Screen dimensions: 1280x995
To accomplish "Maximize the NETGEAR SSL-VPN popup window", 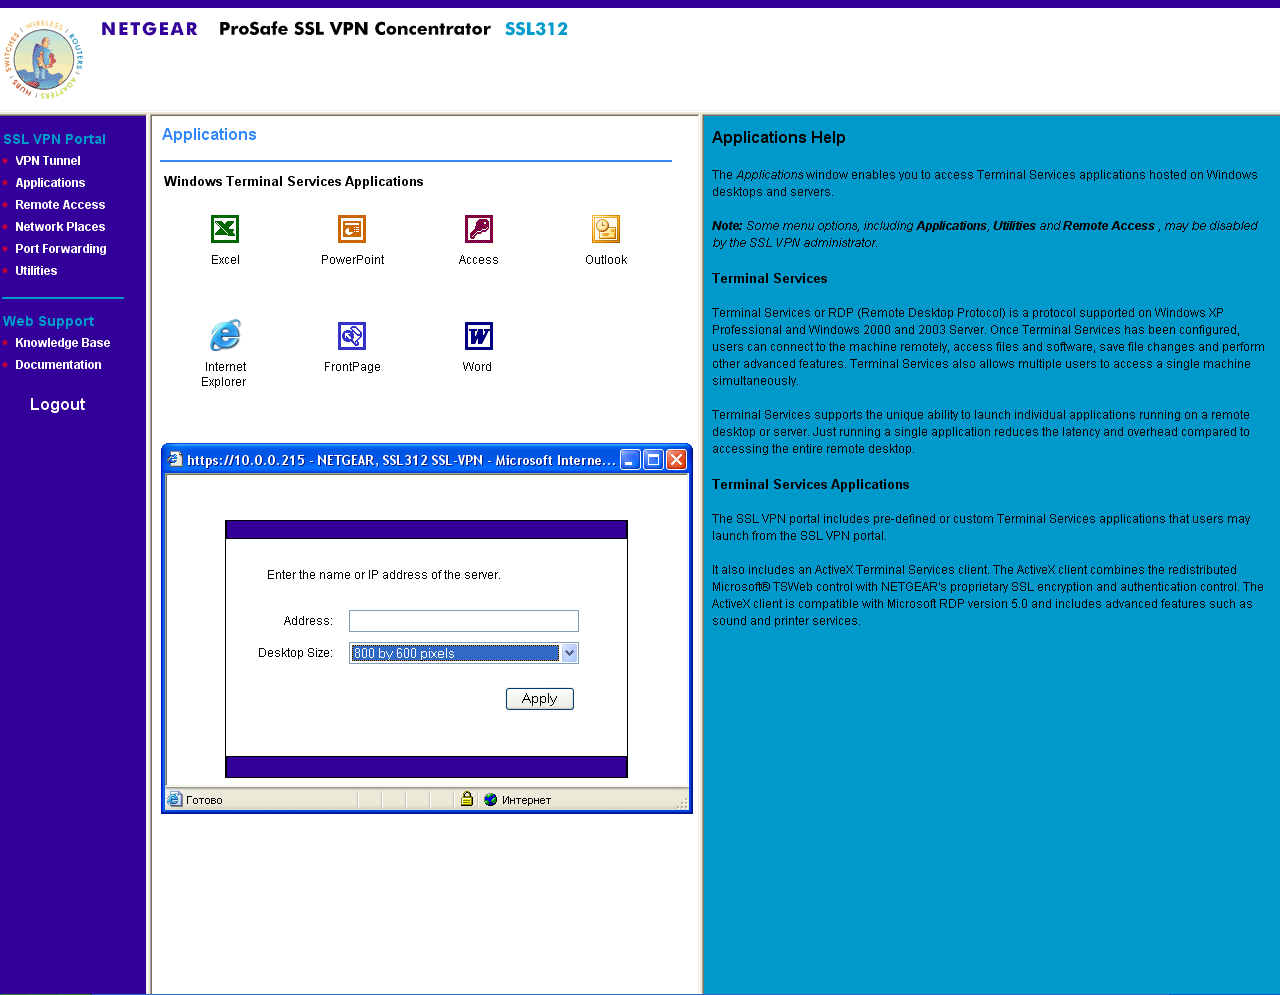I will tap(653, 460).
